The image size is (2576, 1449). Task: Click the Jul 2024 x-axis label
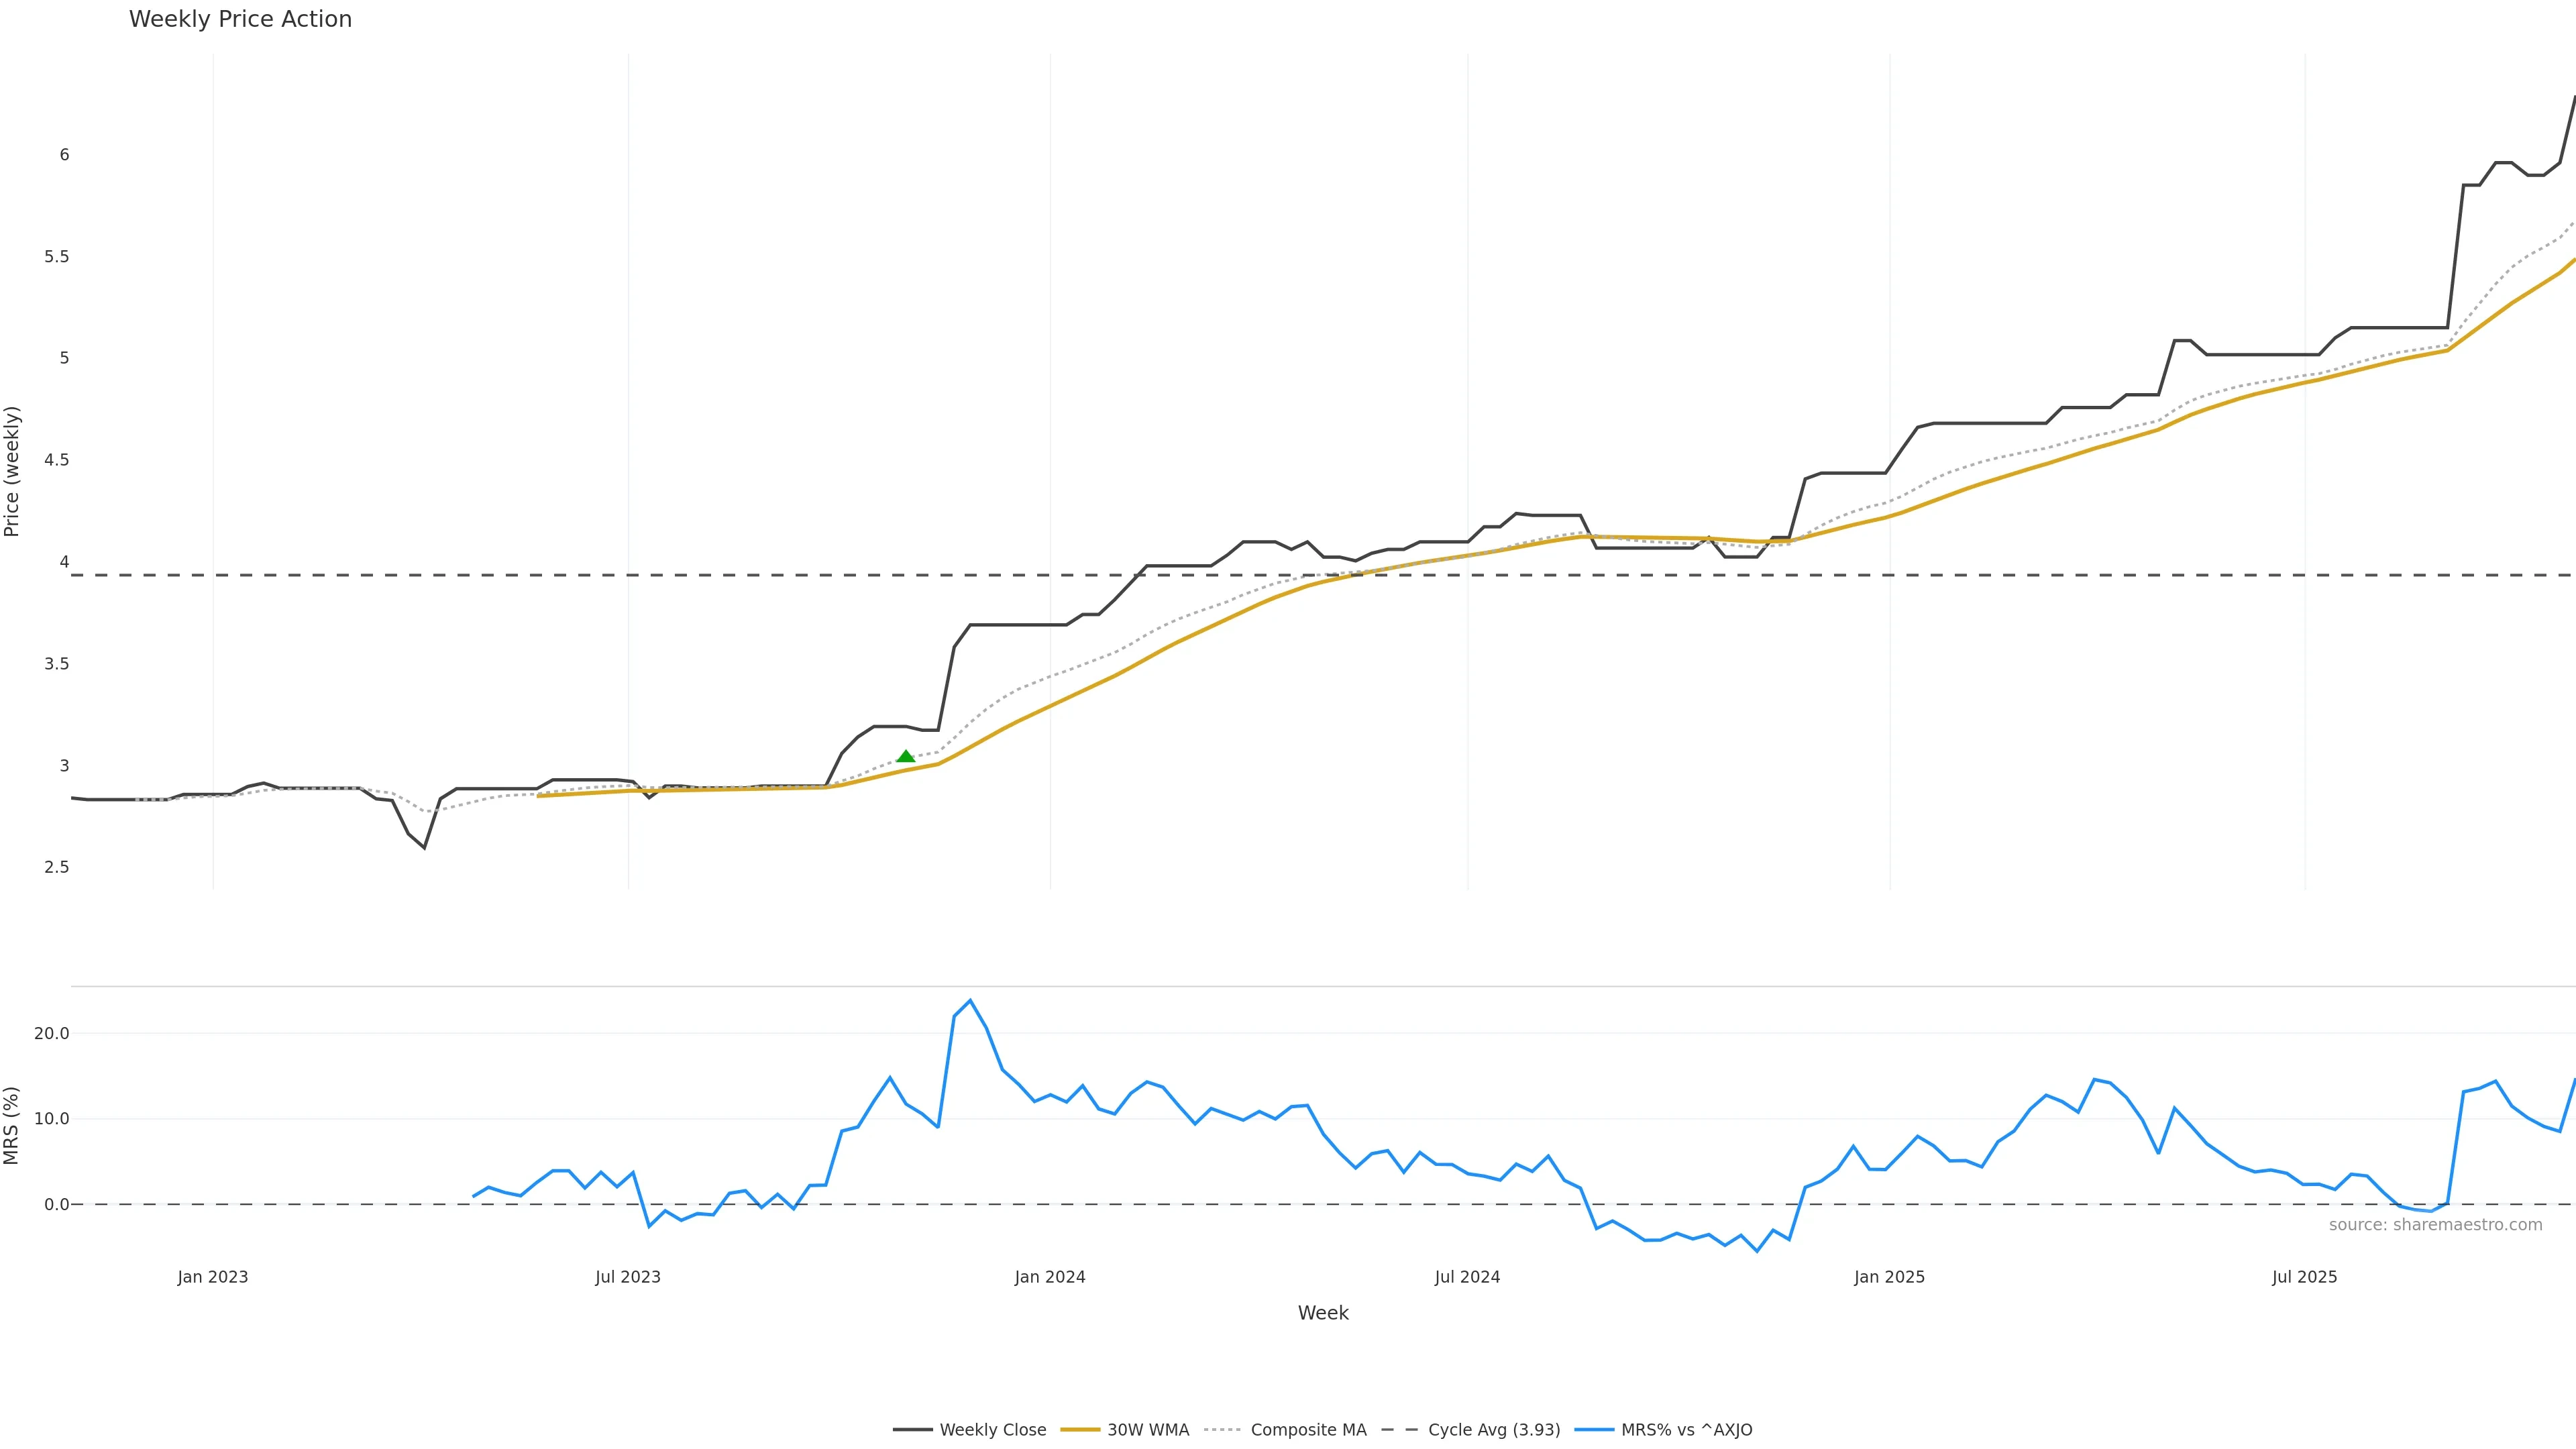(x=1467, y=1277)
